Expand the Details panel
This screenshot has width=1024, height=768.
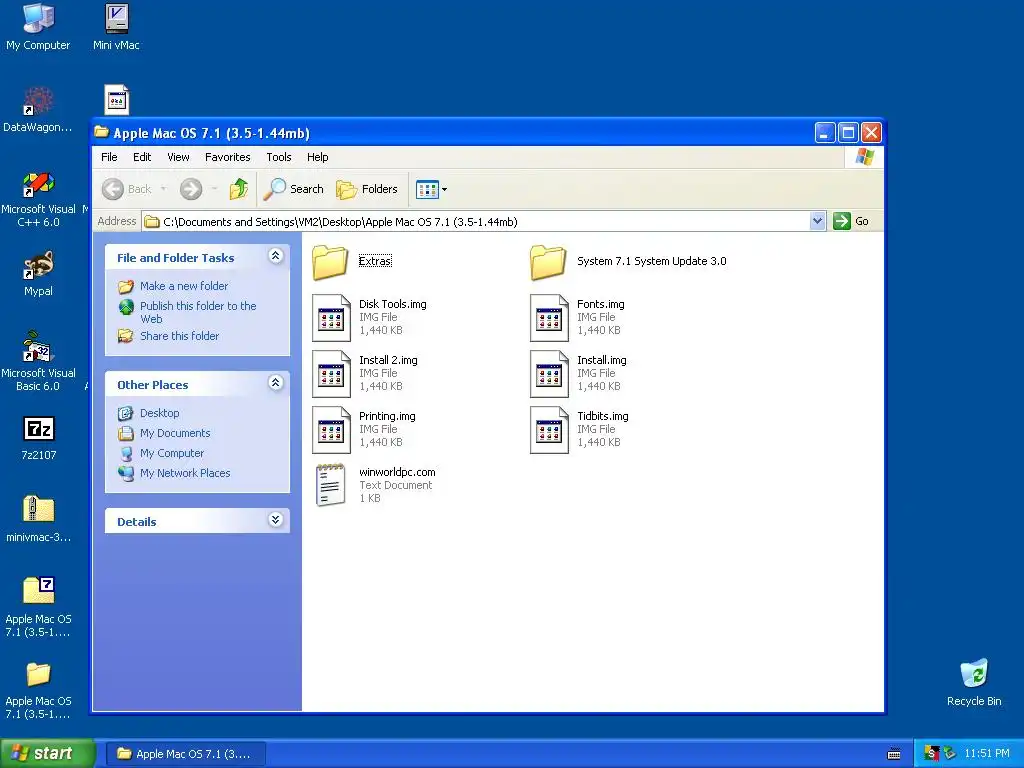click(276, 520)
